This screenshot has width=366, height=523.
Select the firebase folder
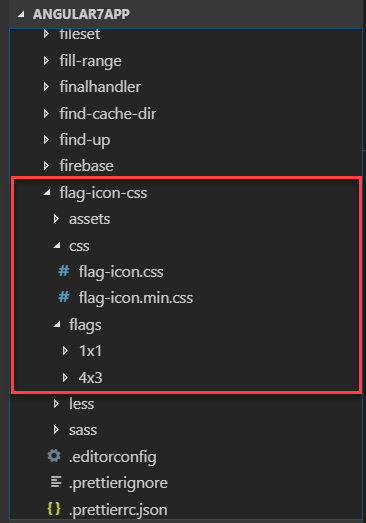point(86,166)
